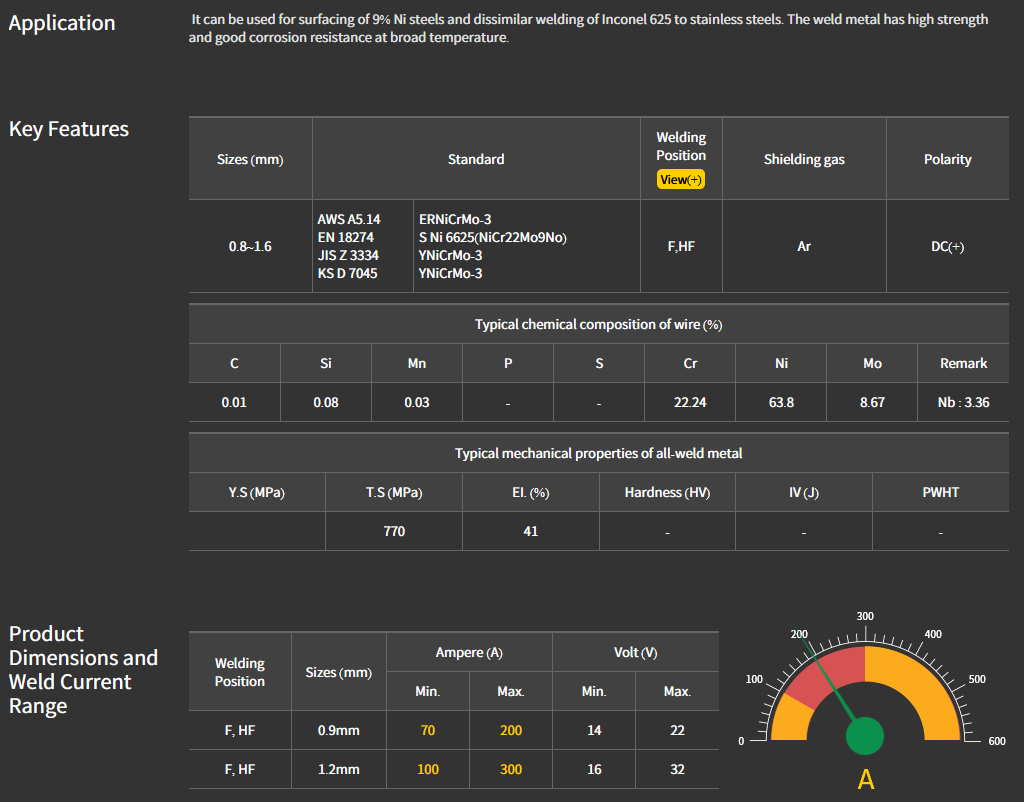Click the 1.2mm size cell
This screenshot has width=1024, height=802.
point(338,770)
